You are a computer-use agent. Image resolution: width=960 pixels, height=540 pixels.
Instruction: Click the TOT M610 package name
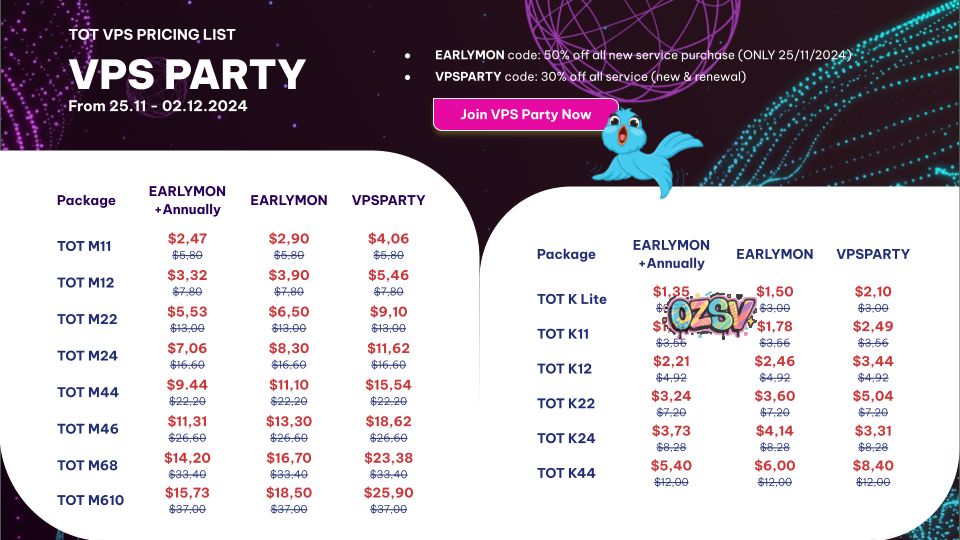[90, 500]
